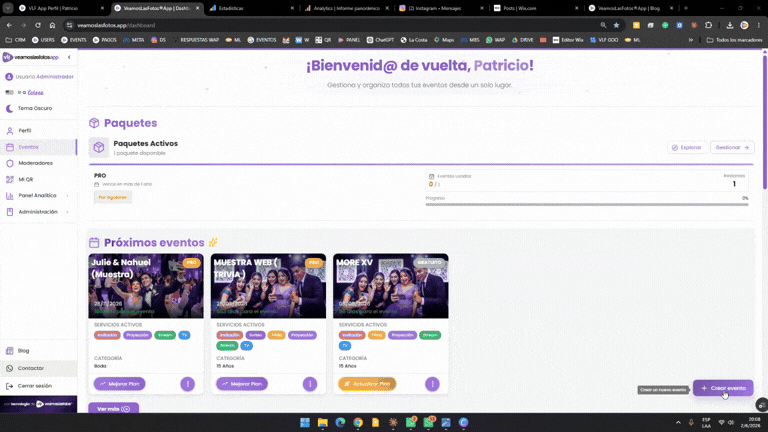Open Mi QR page
The width and height of the screenshot is (768, 432).
pyautogui.click(x=25, y=180)
